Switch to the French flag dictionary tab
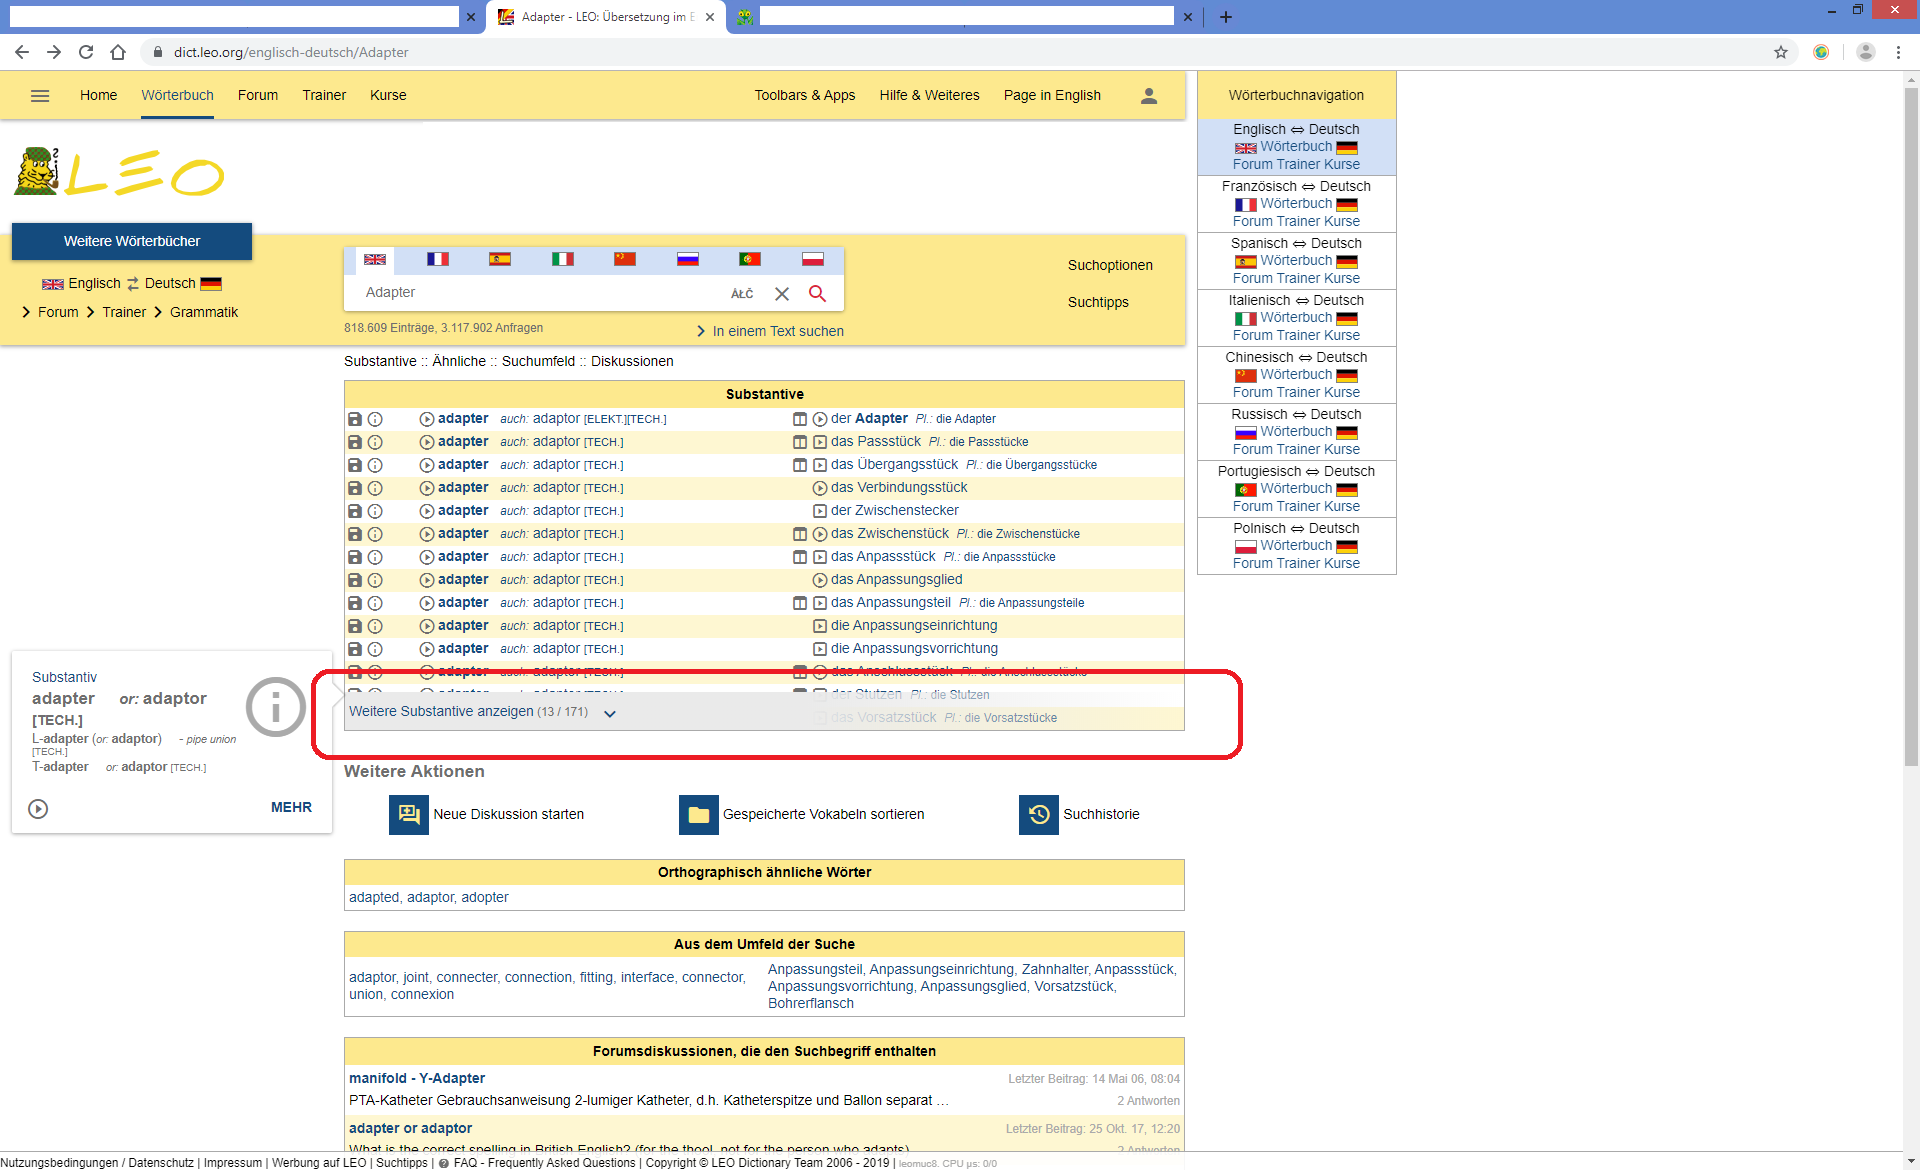This screenshot has height=1170, width=1920. (437, 259)
